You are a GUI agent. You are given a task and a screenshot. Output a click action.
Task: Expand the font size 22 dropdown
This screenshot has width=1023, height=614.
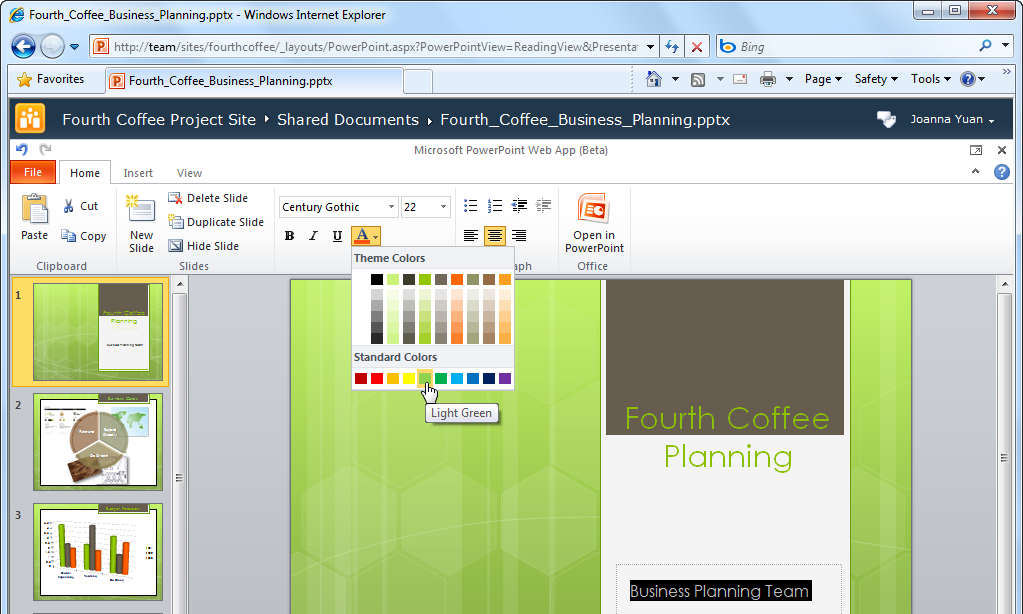[443, 207]
